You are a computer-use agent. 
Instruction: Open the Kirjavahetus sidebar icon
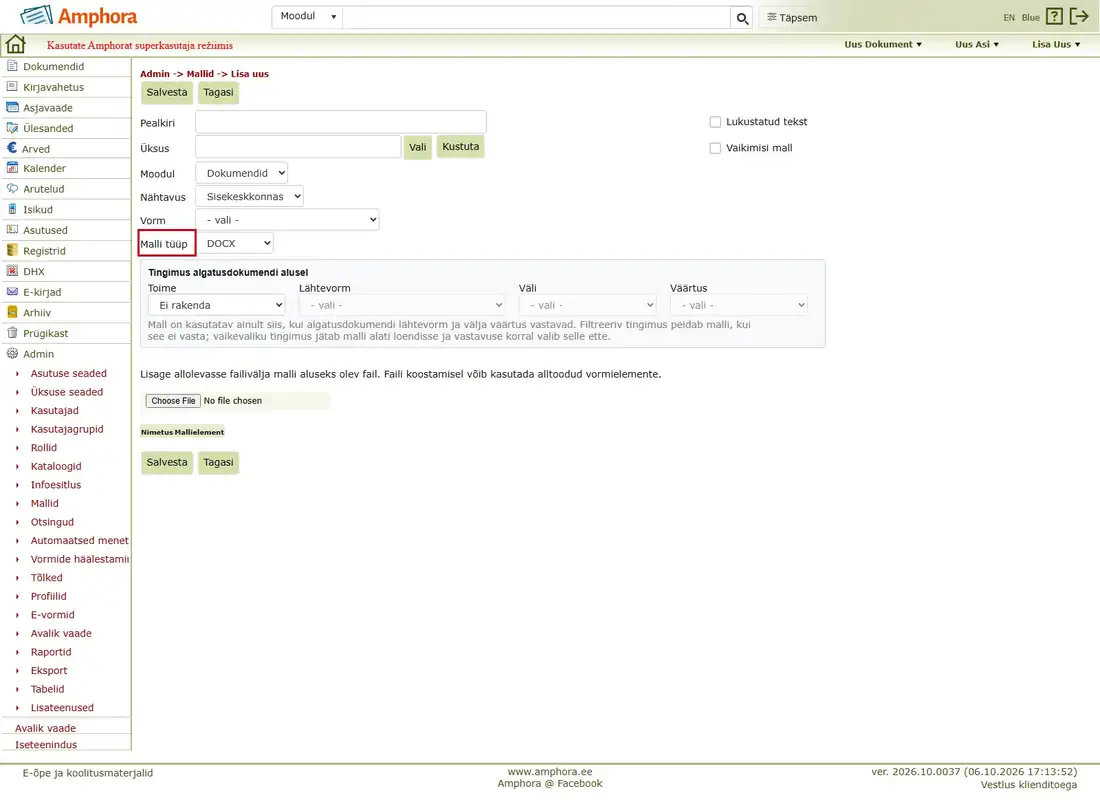pos(12,86)
